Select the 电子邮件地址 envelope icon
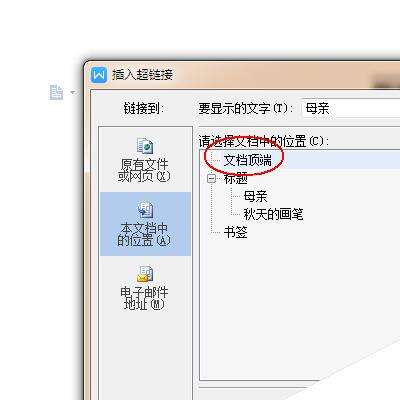Viewport: 400px width, 400px height. click(145, 274)
